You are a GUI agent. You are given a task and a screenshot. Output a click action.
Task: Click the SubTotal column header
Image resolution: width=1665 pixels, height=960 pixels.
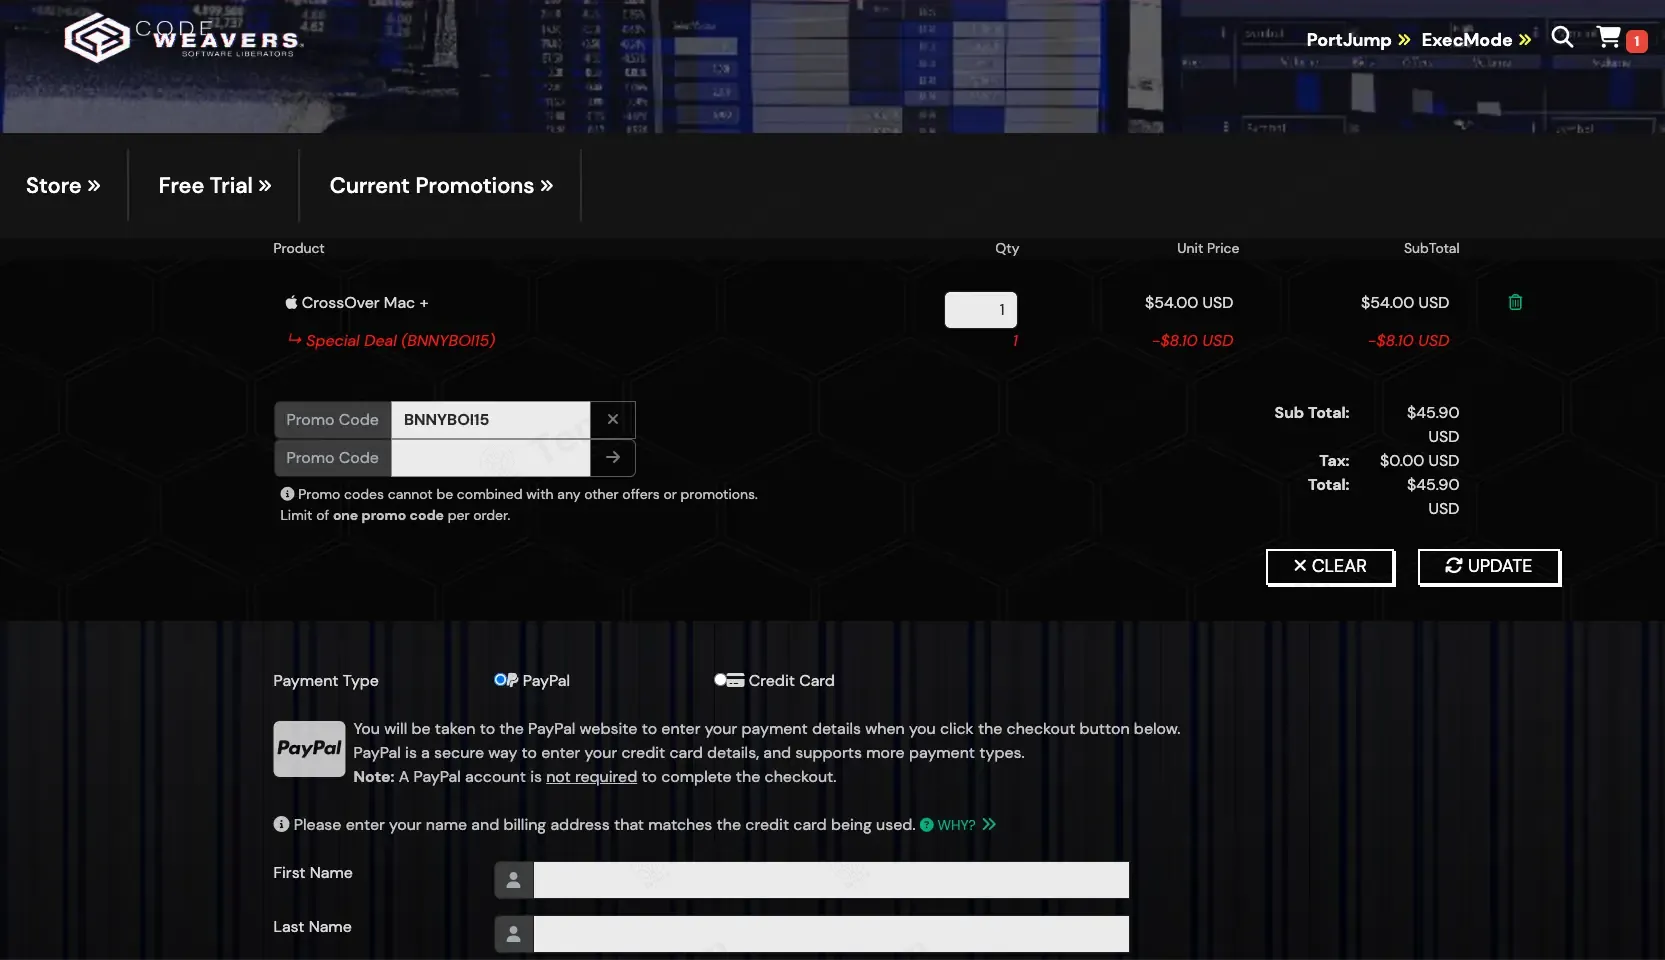pyautogui.click(x=1431, y=248)
